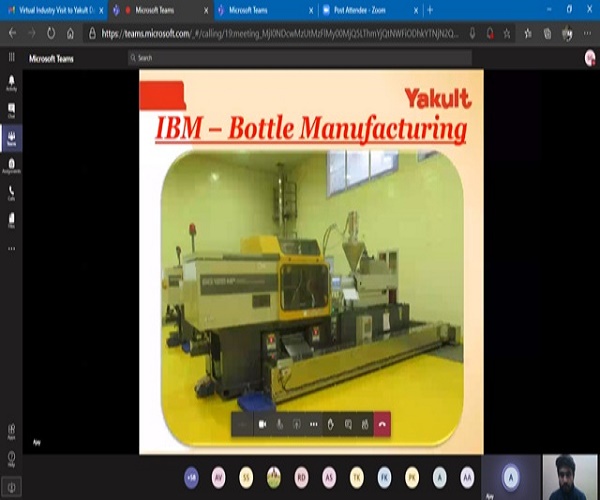
Task: Open browser settings and more menu
Action: point(587,34)
